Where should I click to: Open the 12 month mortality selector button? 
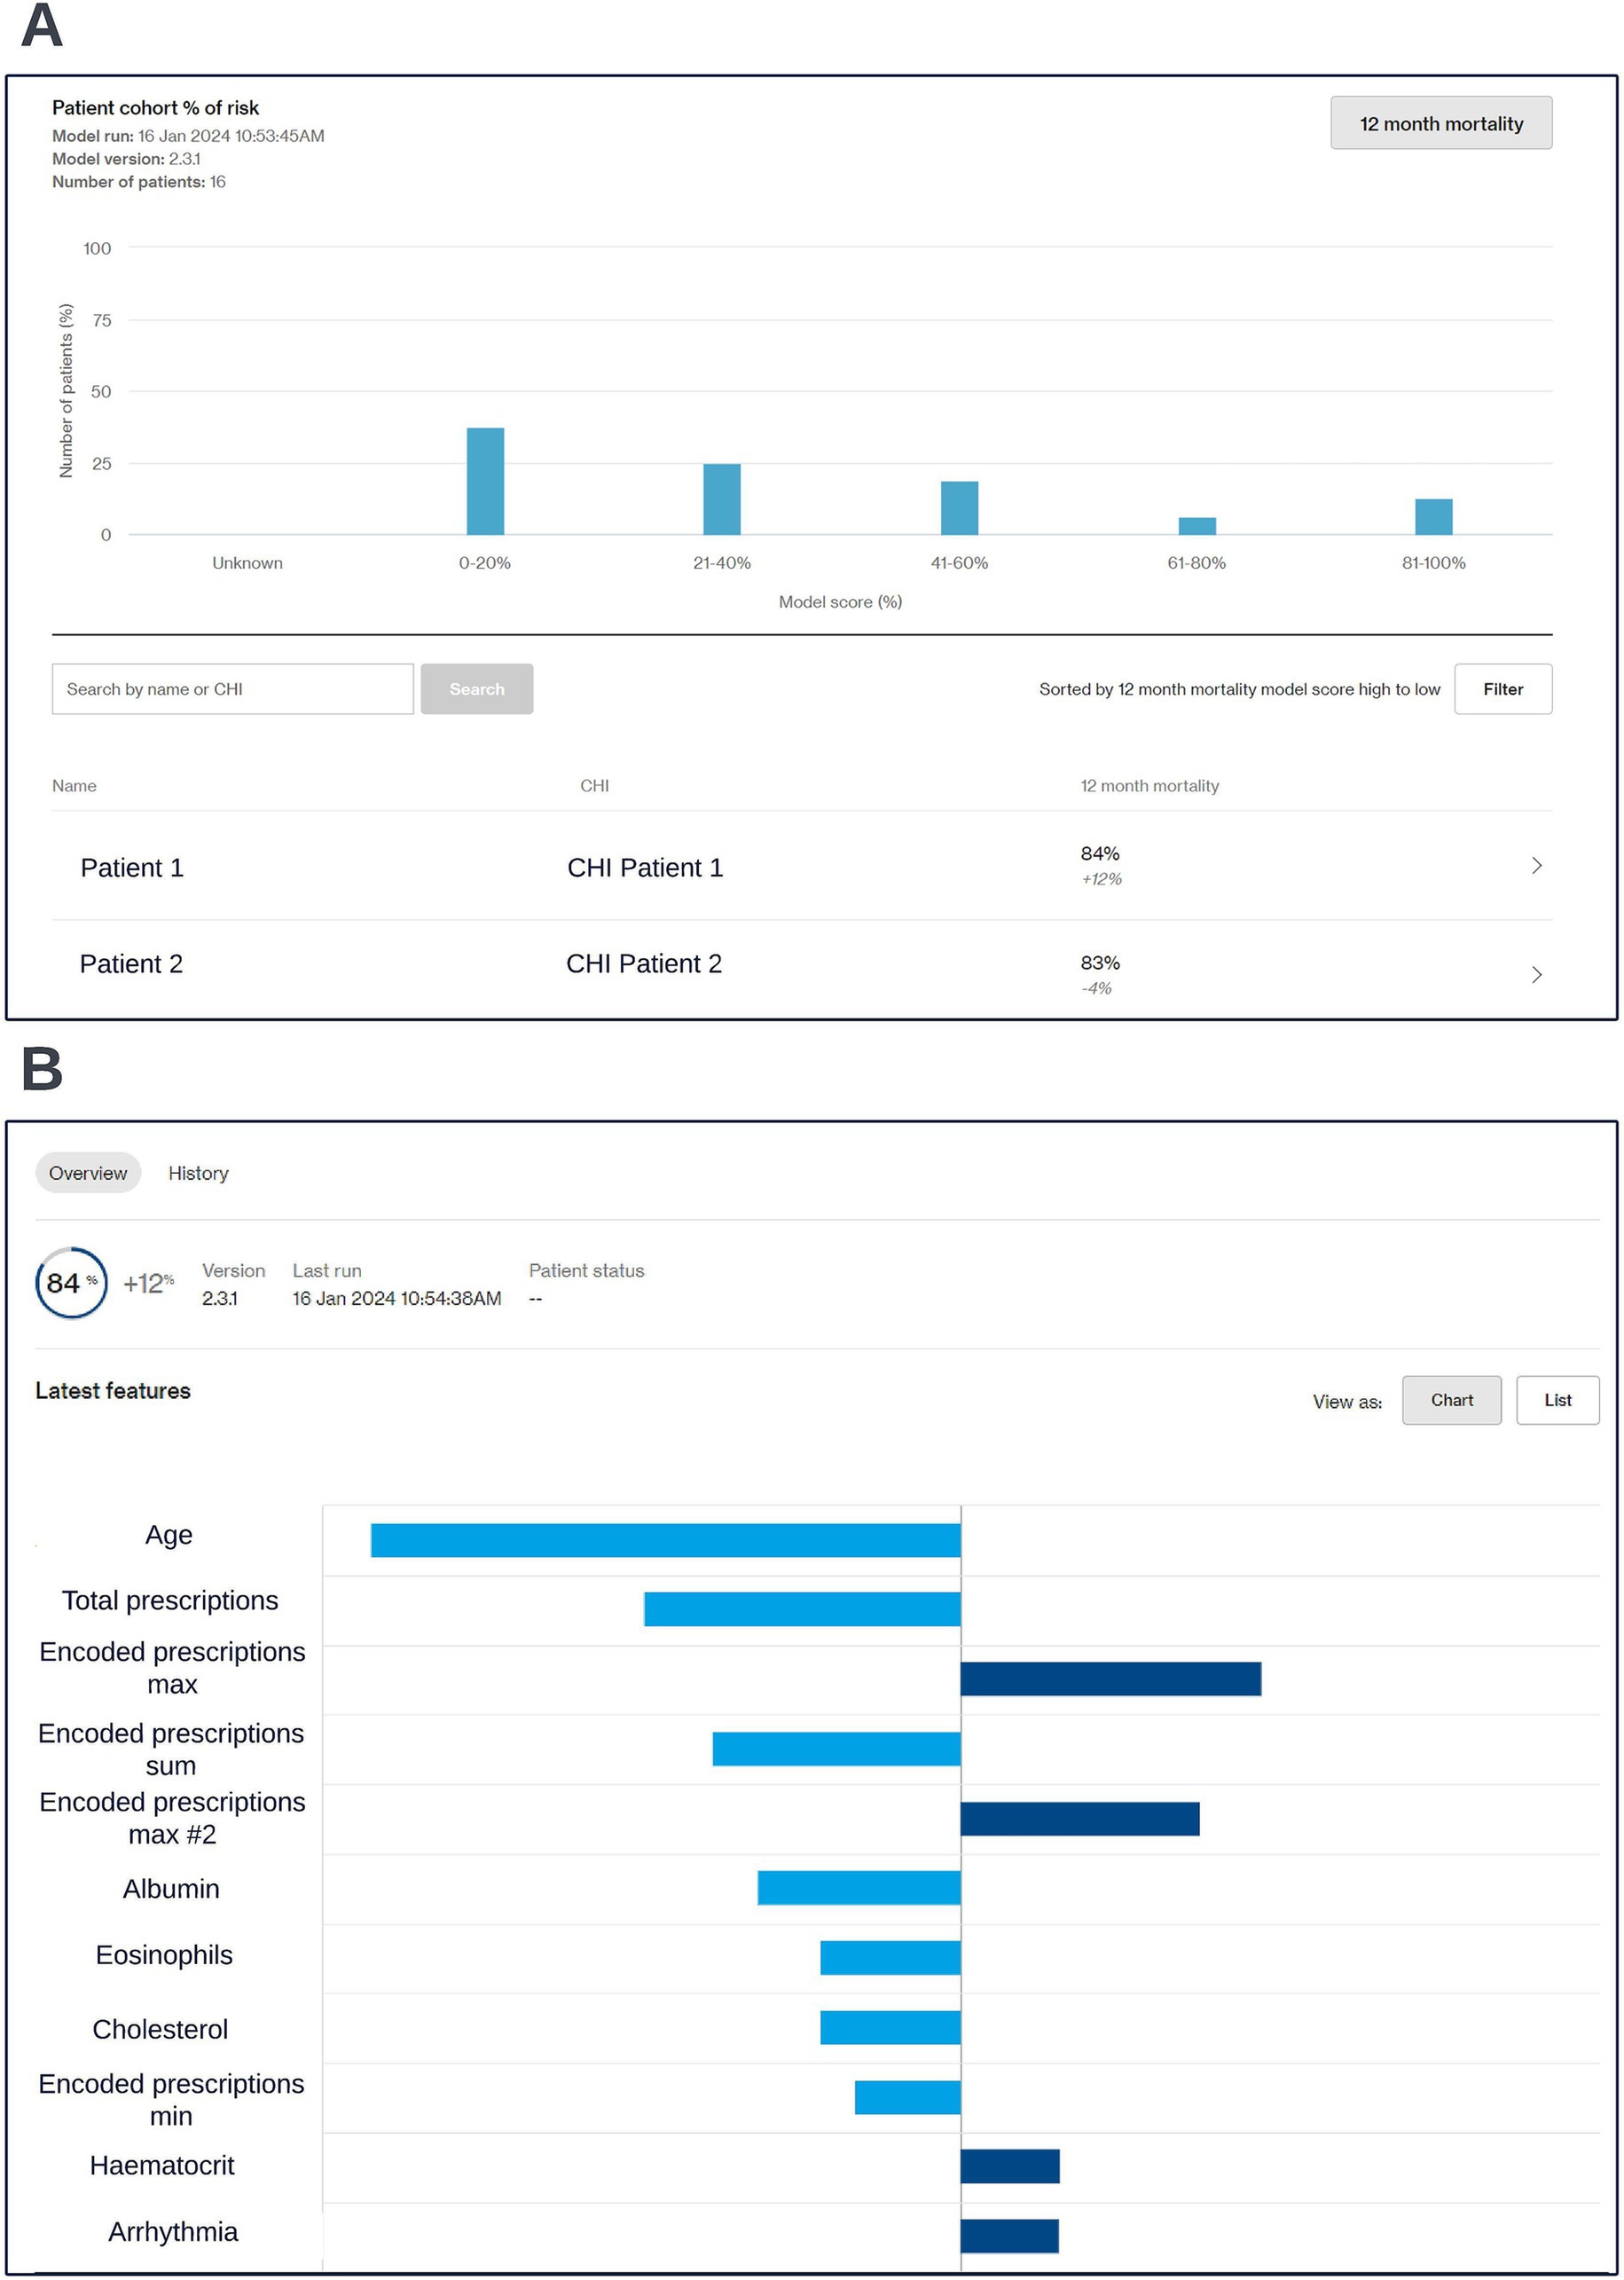coord(1440,123)
